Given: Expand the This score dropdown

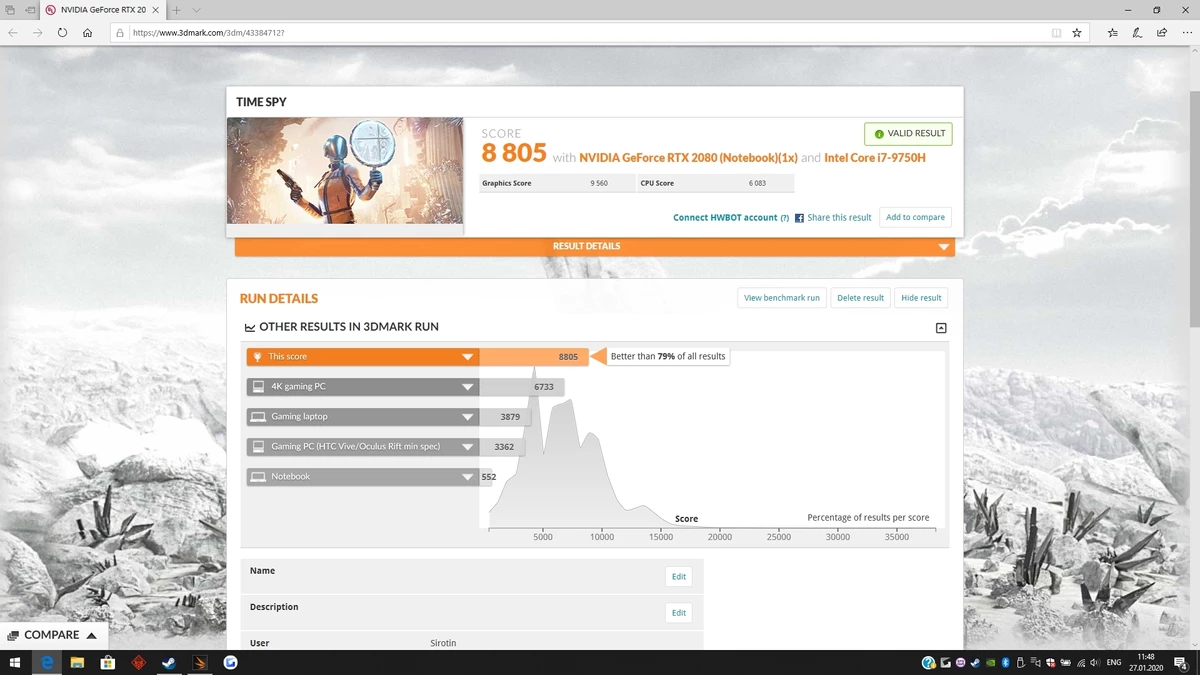Looking at the screenshot, I should coord(467,357).
